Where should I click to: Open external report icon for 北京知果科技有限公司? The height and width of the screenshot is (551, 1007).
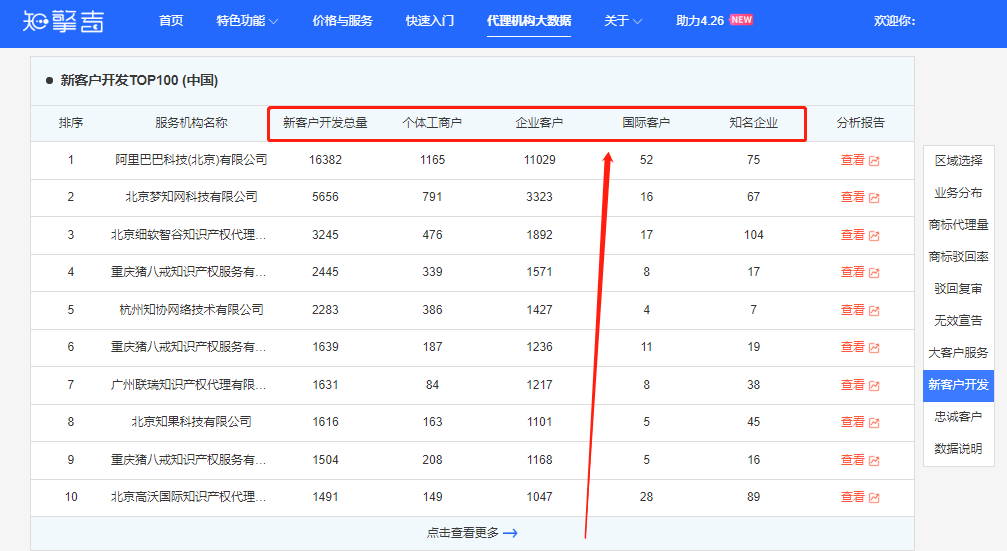click(x=874, y=423)
